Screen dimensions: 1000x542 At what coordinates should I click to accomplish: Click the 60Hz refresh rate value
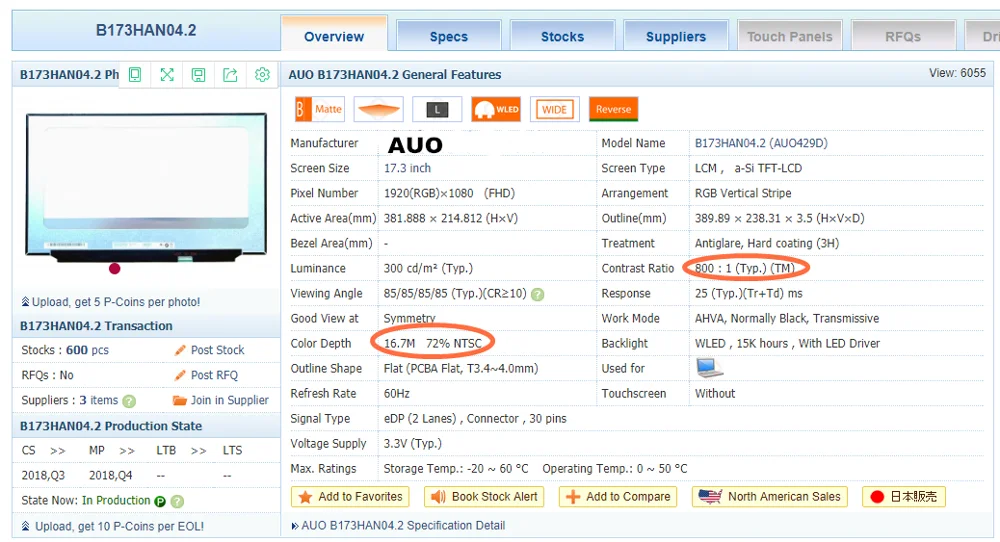coord(397,393)
